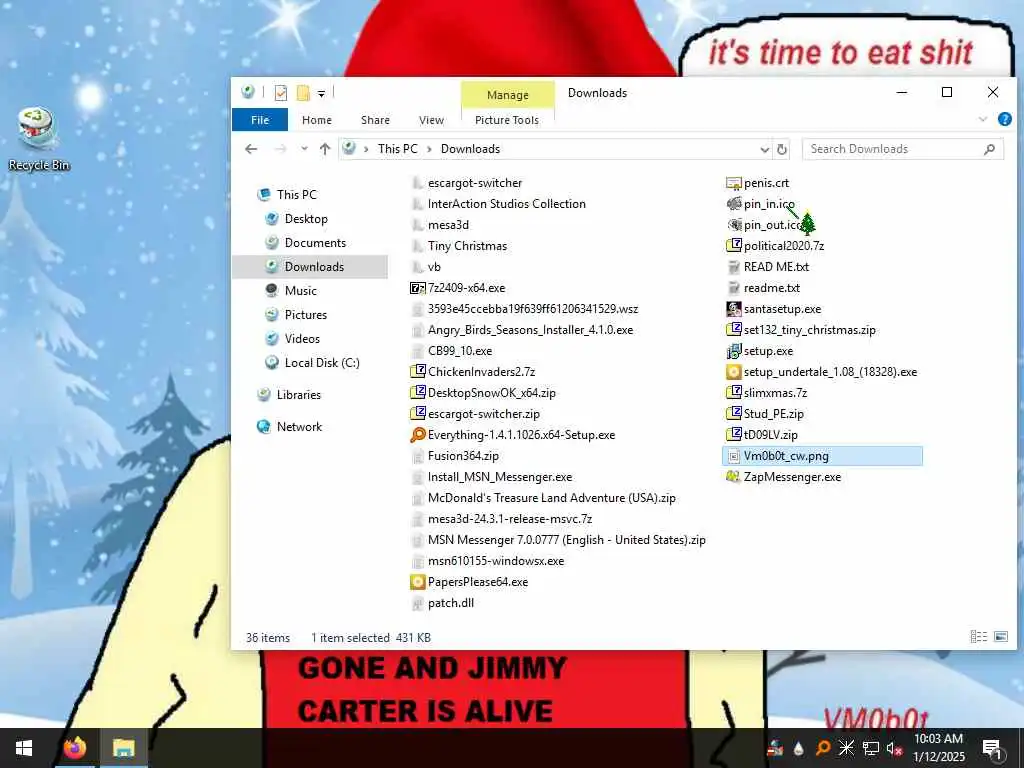Open the Windows Start menu
The height and width of the screenshot is (768, 1024).
(24, 748)
